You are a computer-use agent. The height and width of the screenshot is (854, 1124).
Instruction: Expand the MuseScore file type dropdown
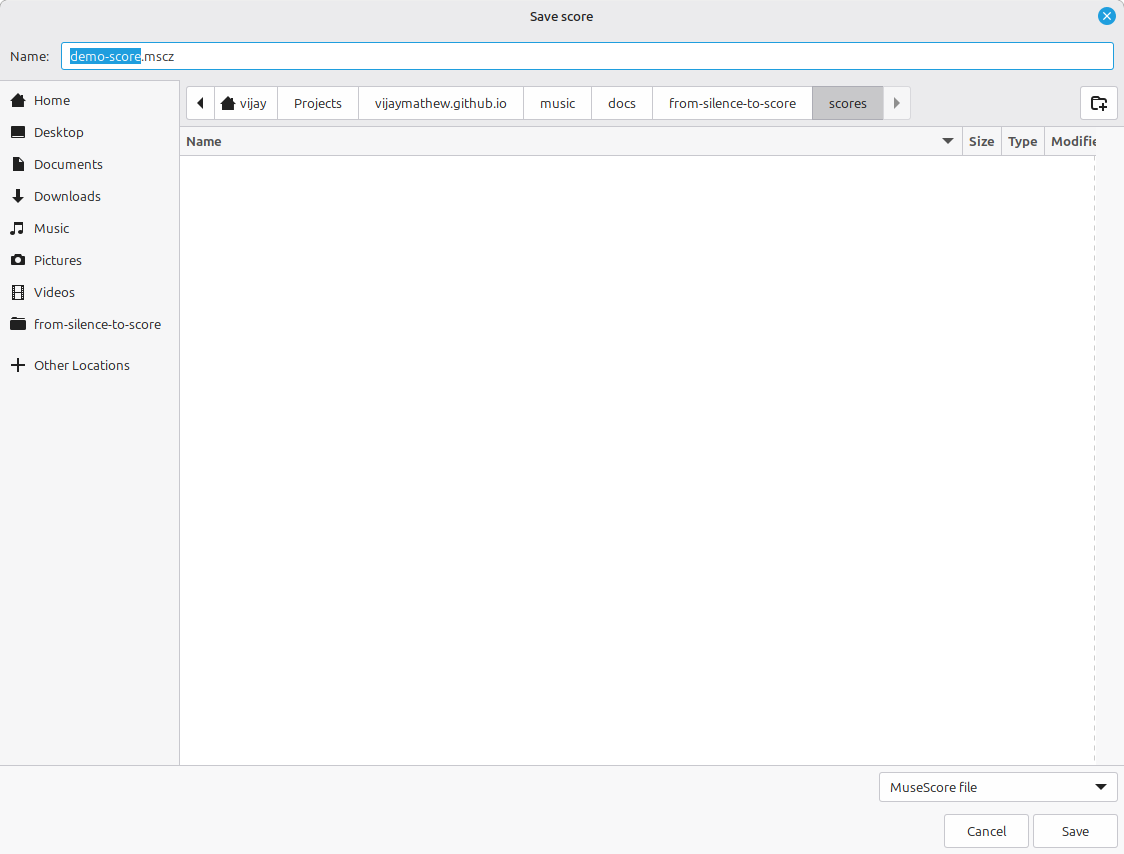(x=998, y=787)
